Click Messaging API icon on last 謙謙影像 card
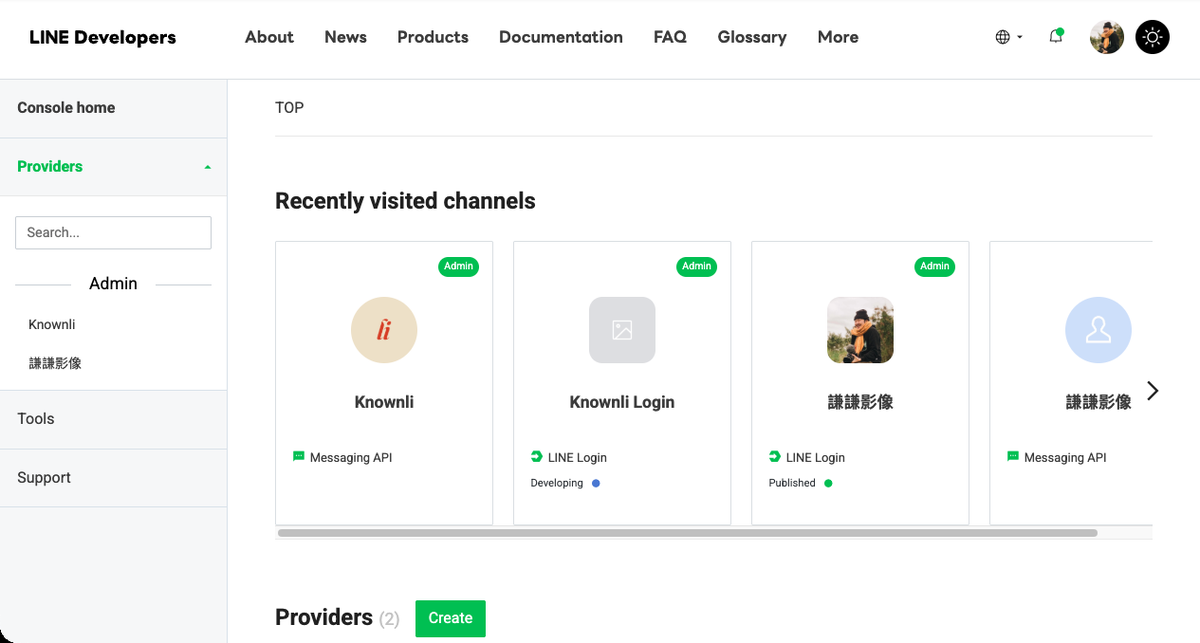This screenshot has height=643, width=1200. pyautogui.click(x=1012, y=456)
